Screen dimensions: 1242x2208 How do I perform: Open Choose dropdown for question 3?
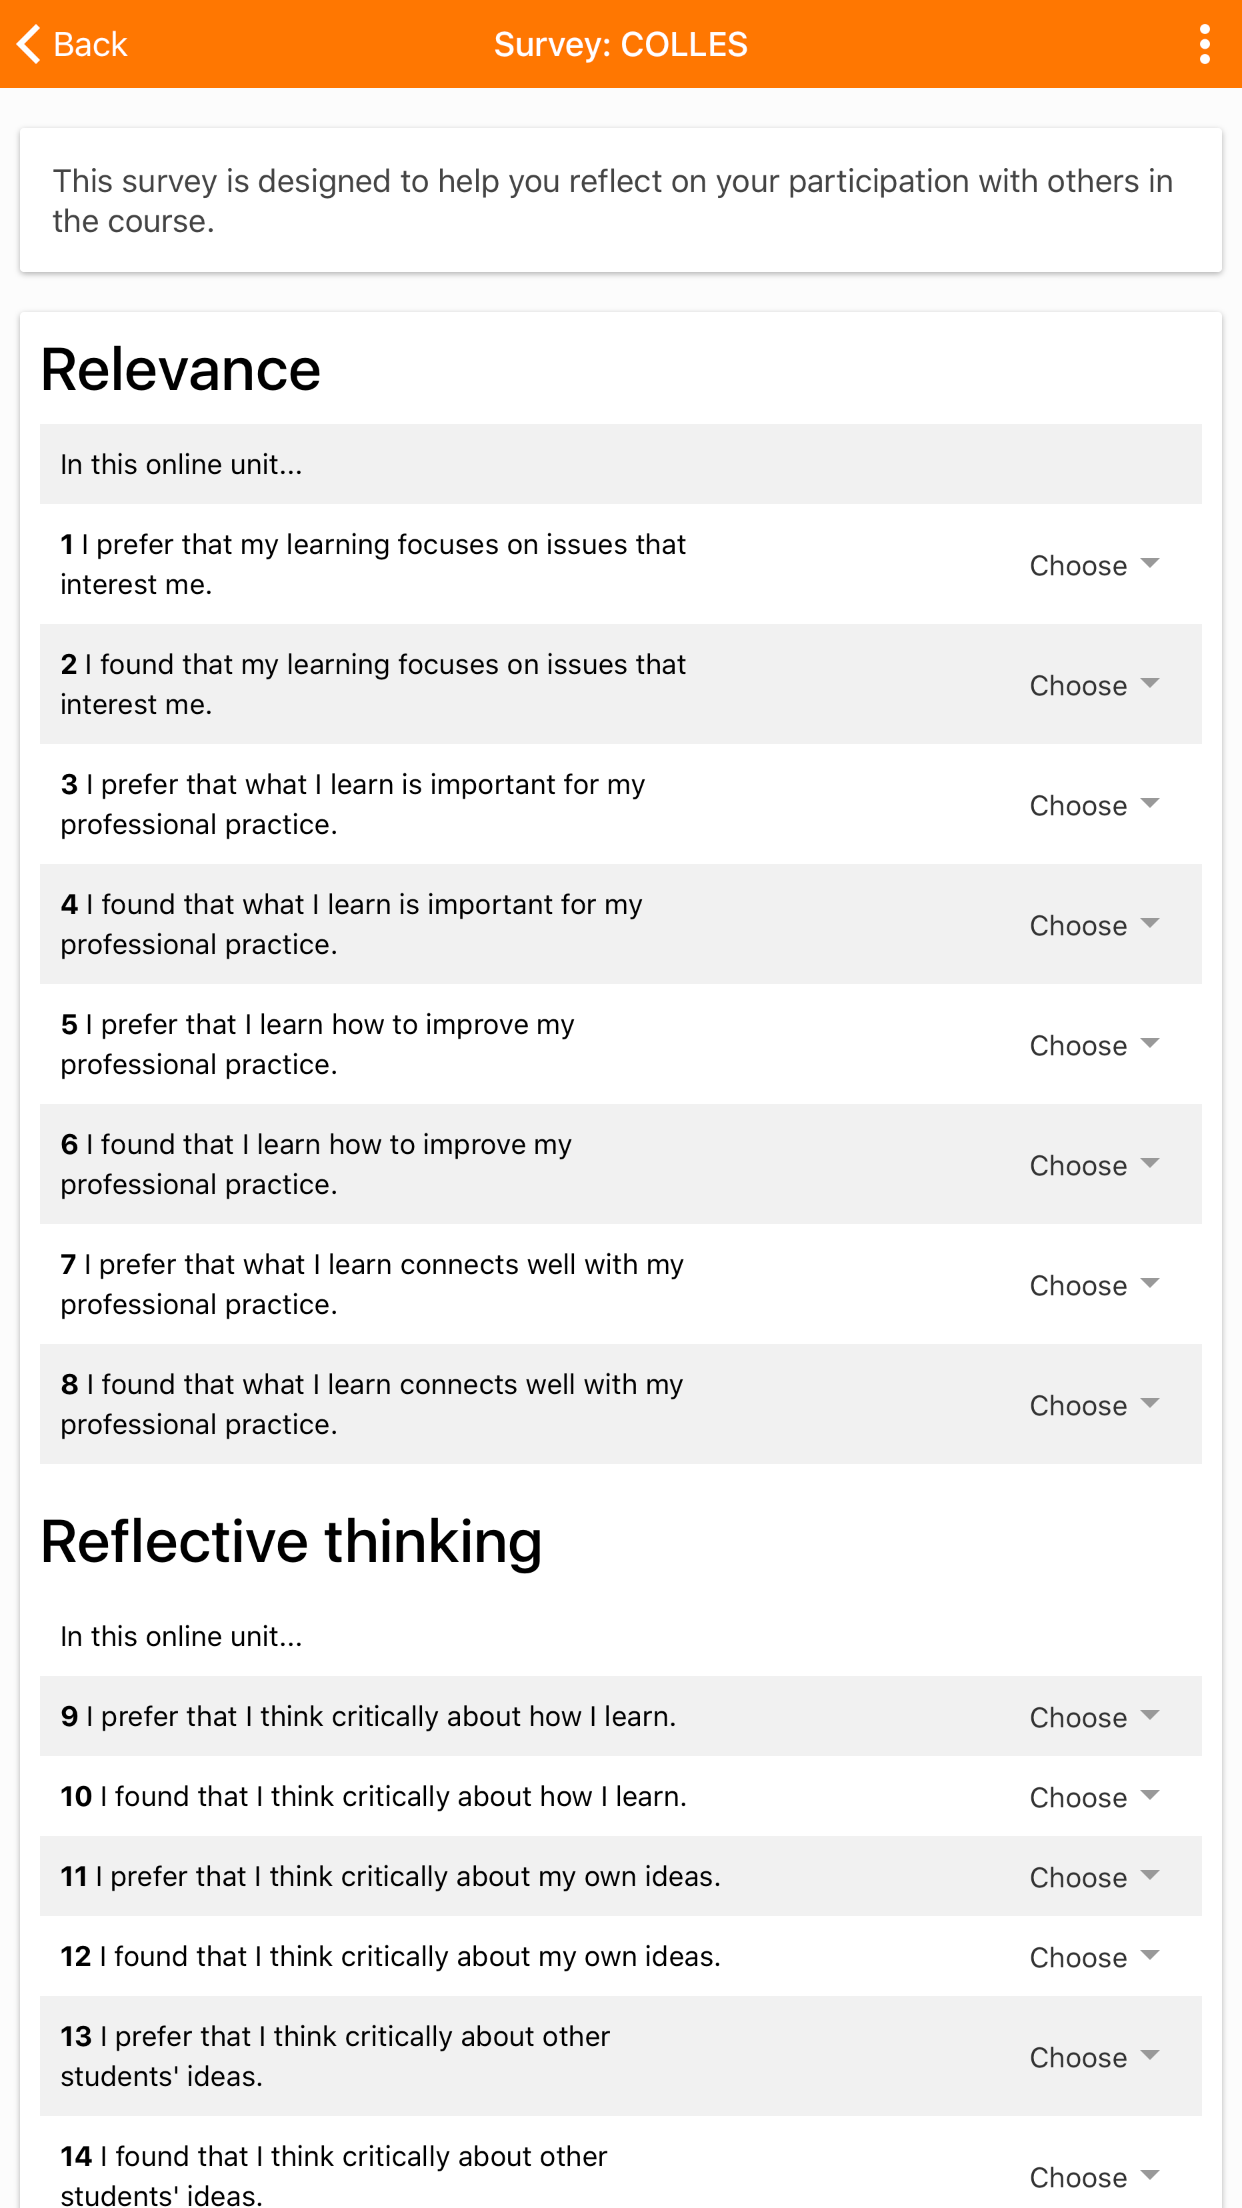coord(1095,805)
